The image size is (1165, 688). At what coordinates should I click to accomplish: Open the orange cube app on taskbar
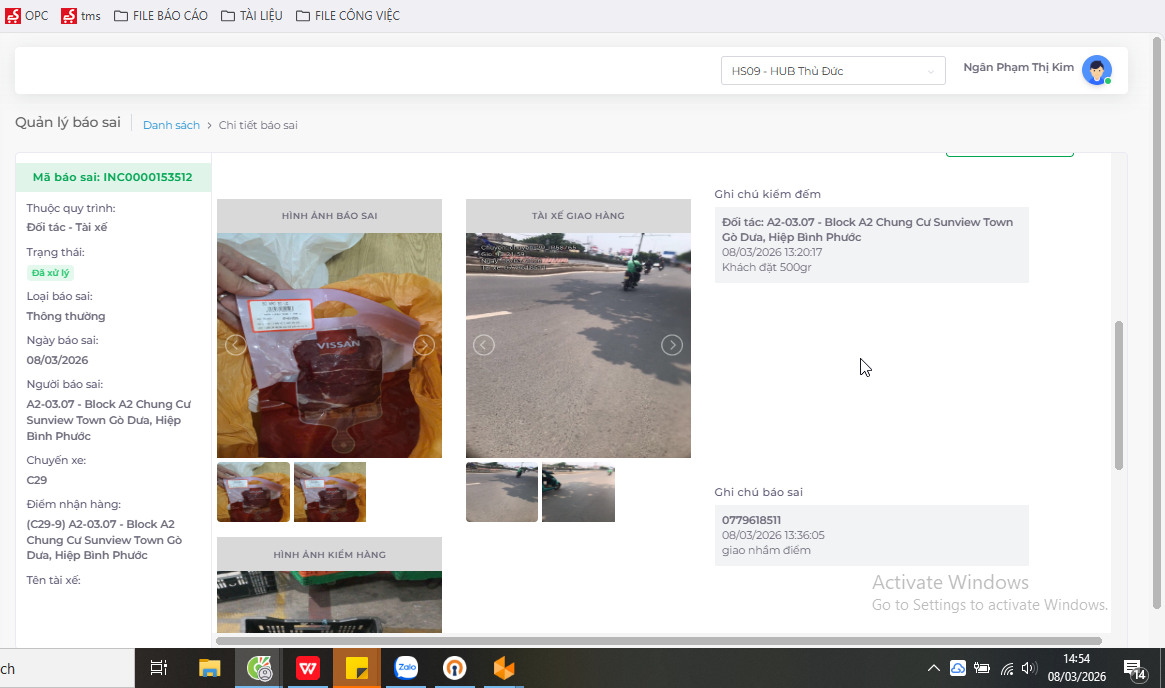click(x=504, y=668)
